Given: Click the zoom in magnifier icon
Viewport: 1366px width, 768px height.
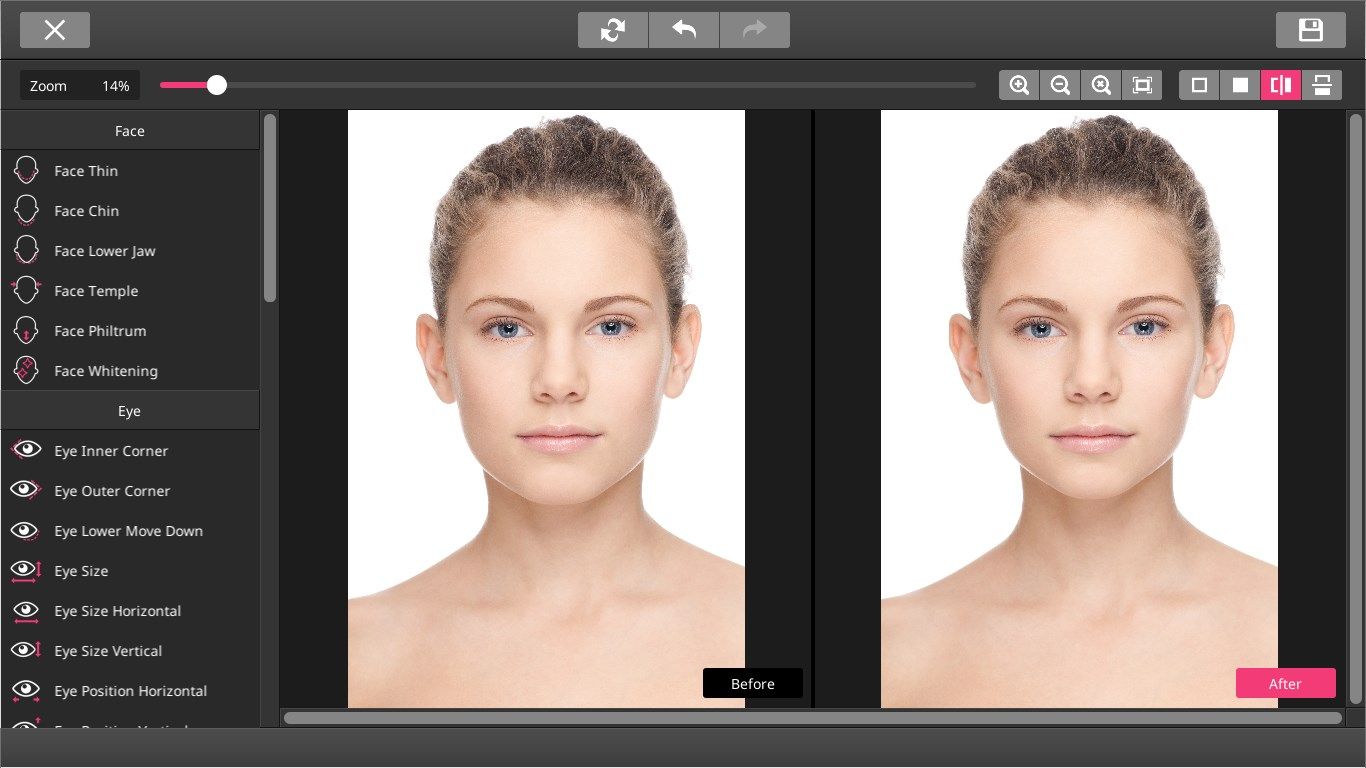Looking at the screenshot, I should point(1019,85).
